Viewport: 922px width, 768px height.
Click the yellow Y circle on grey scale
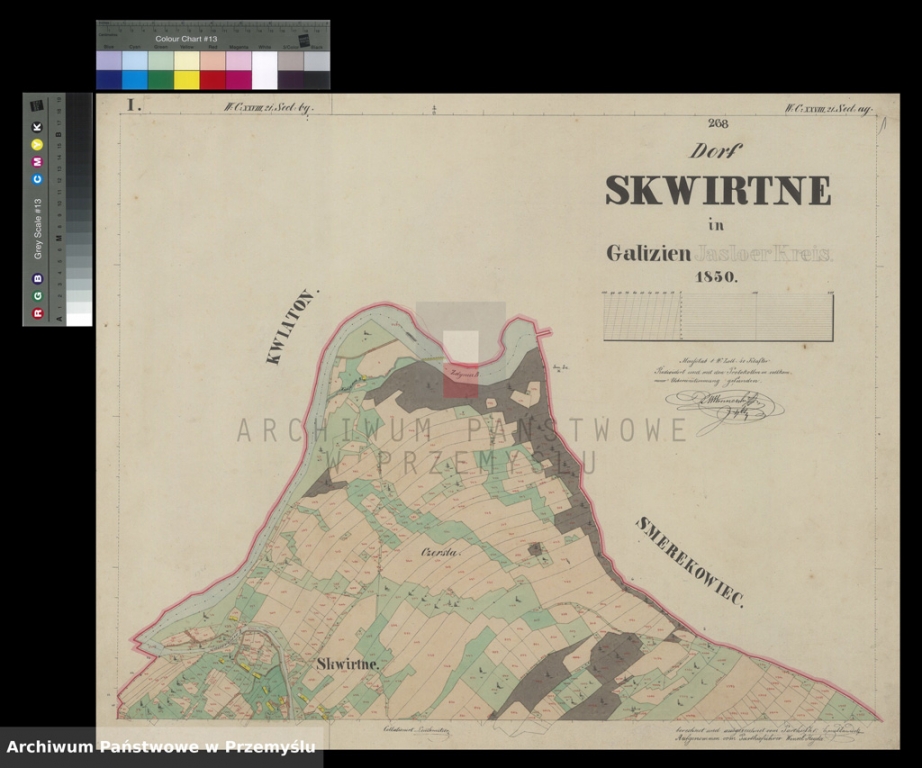[38, 144]
